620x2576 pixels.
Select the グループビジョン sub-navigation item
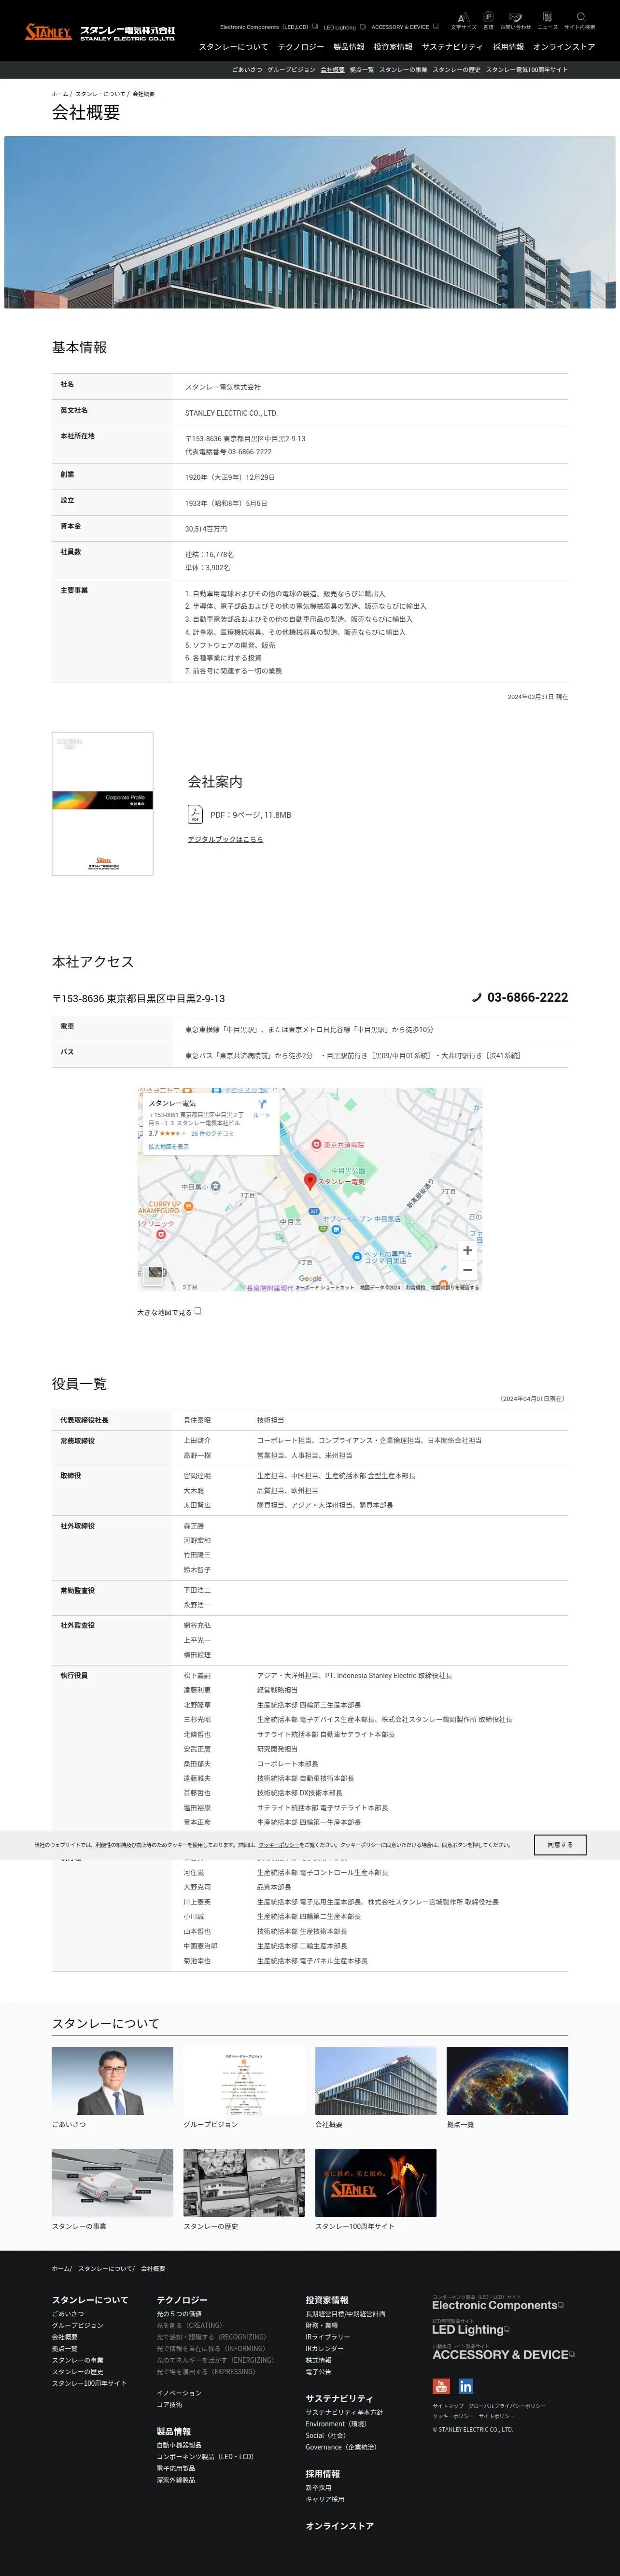pos(291,70)
